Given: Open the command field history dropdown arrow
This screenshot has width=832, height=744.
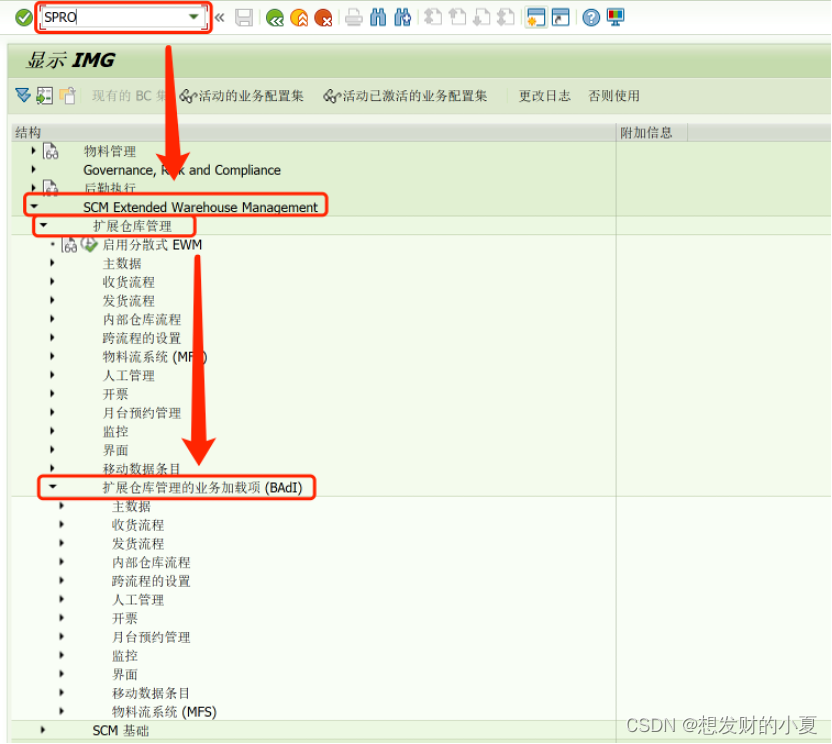Looking at the screenshot, I should pyautogui.click(x=194, y=17).
